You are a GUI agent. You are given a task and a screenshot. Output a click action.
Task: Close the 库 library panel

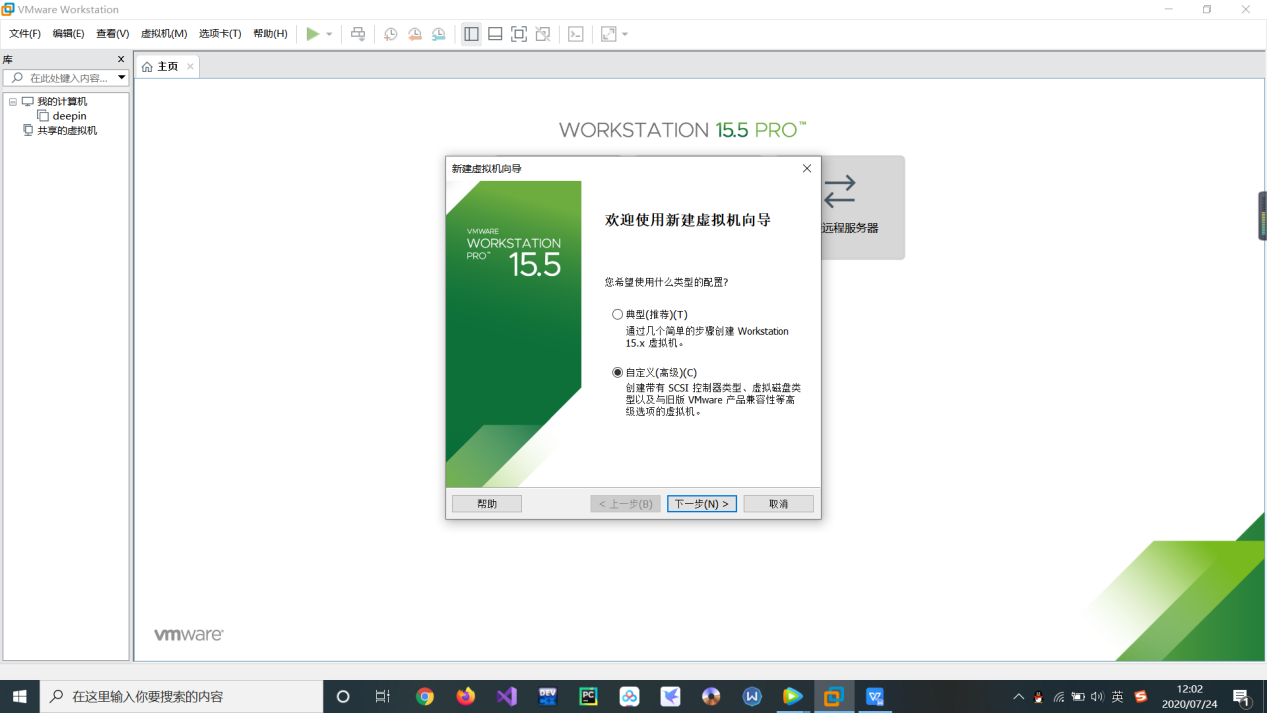pos(121,59)
